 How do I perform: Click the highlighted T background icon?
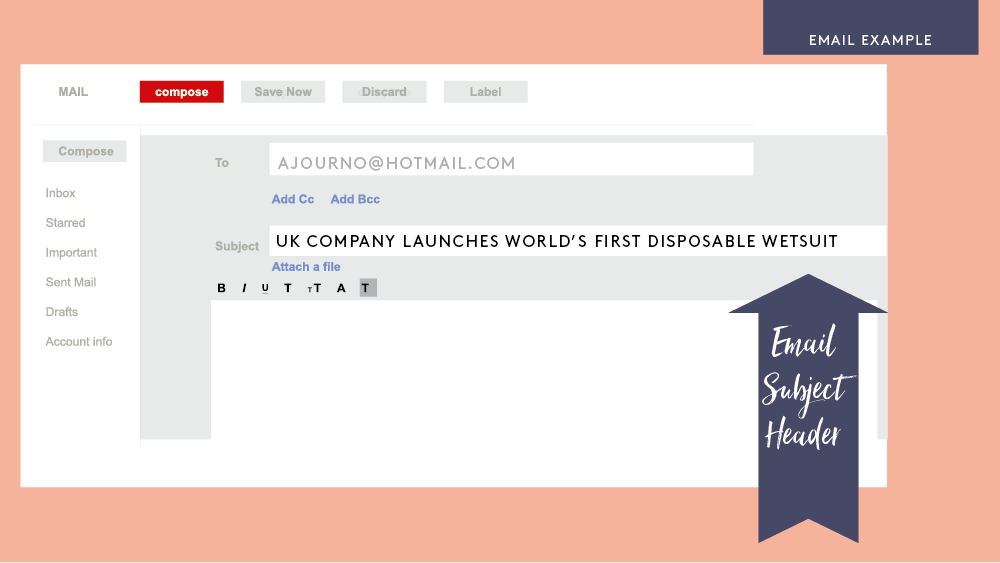(x=368, y=288)
